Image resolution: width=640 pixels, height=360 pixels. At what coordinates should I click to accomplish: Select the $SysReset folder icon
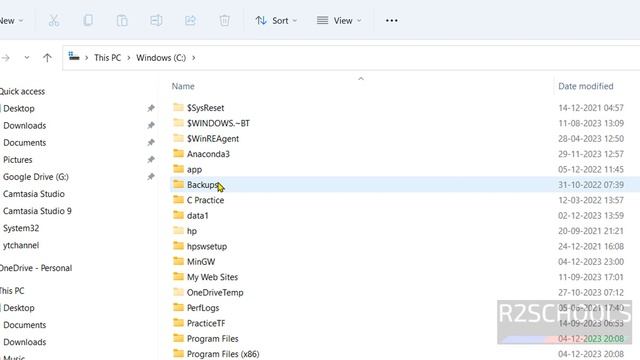point(178,107)
